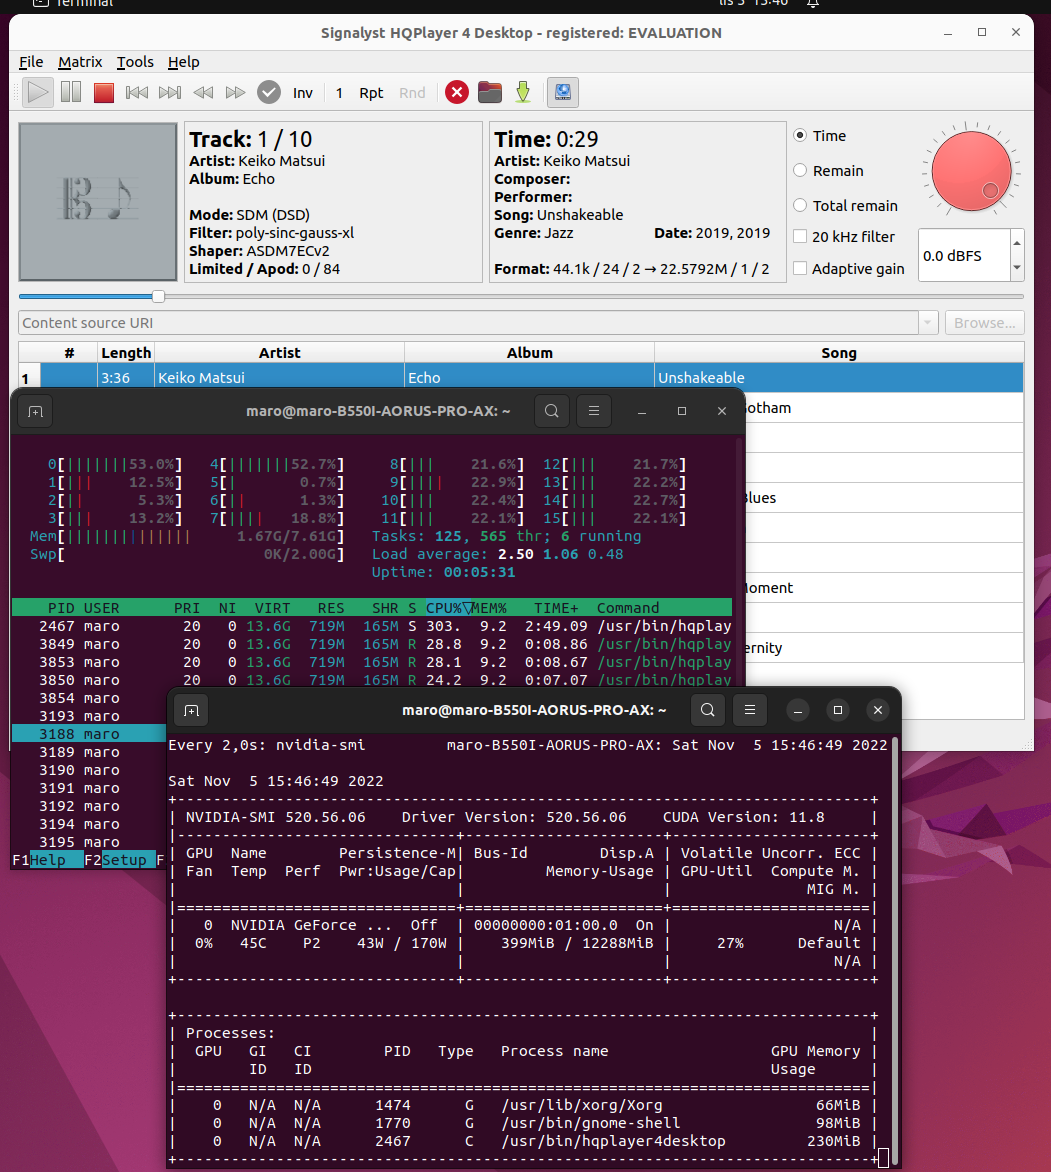Click the search icon in the htop terminal

tap(552, 411)
